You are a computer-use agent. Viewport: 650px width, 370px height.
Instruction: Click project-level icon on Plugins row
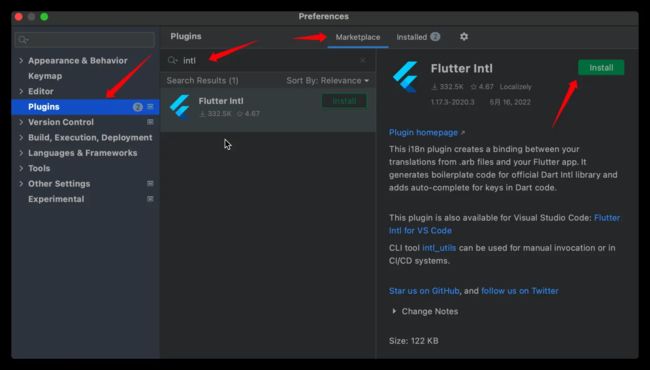point(150,106)
